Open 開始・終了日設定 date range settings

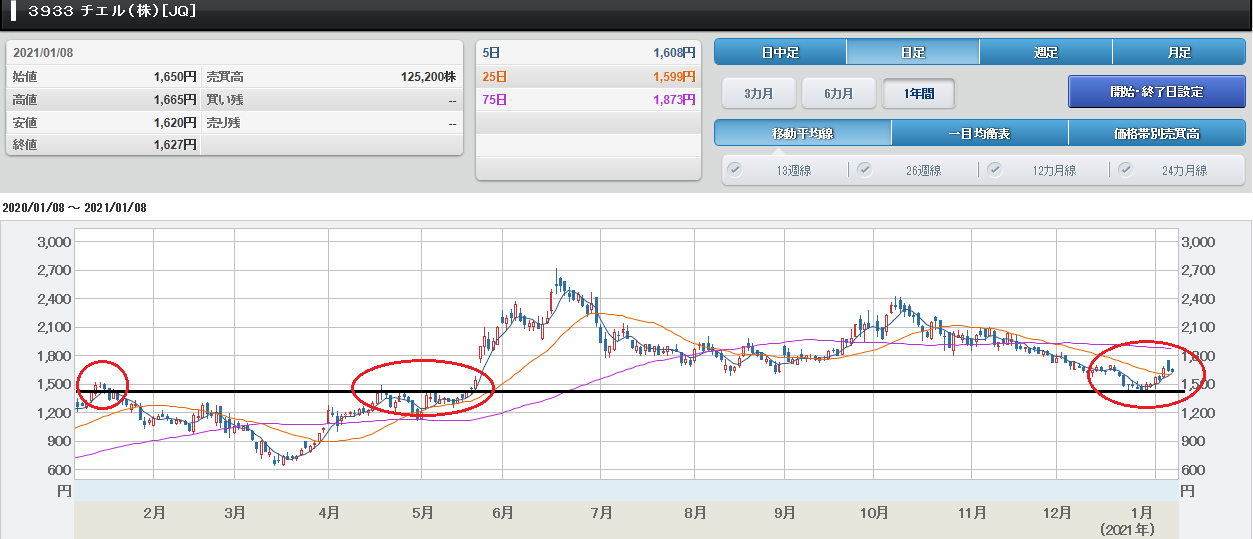[1156, 92]
